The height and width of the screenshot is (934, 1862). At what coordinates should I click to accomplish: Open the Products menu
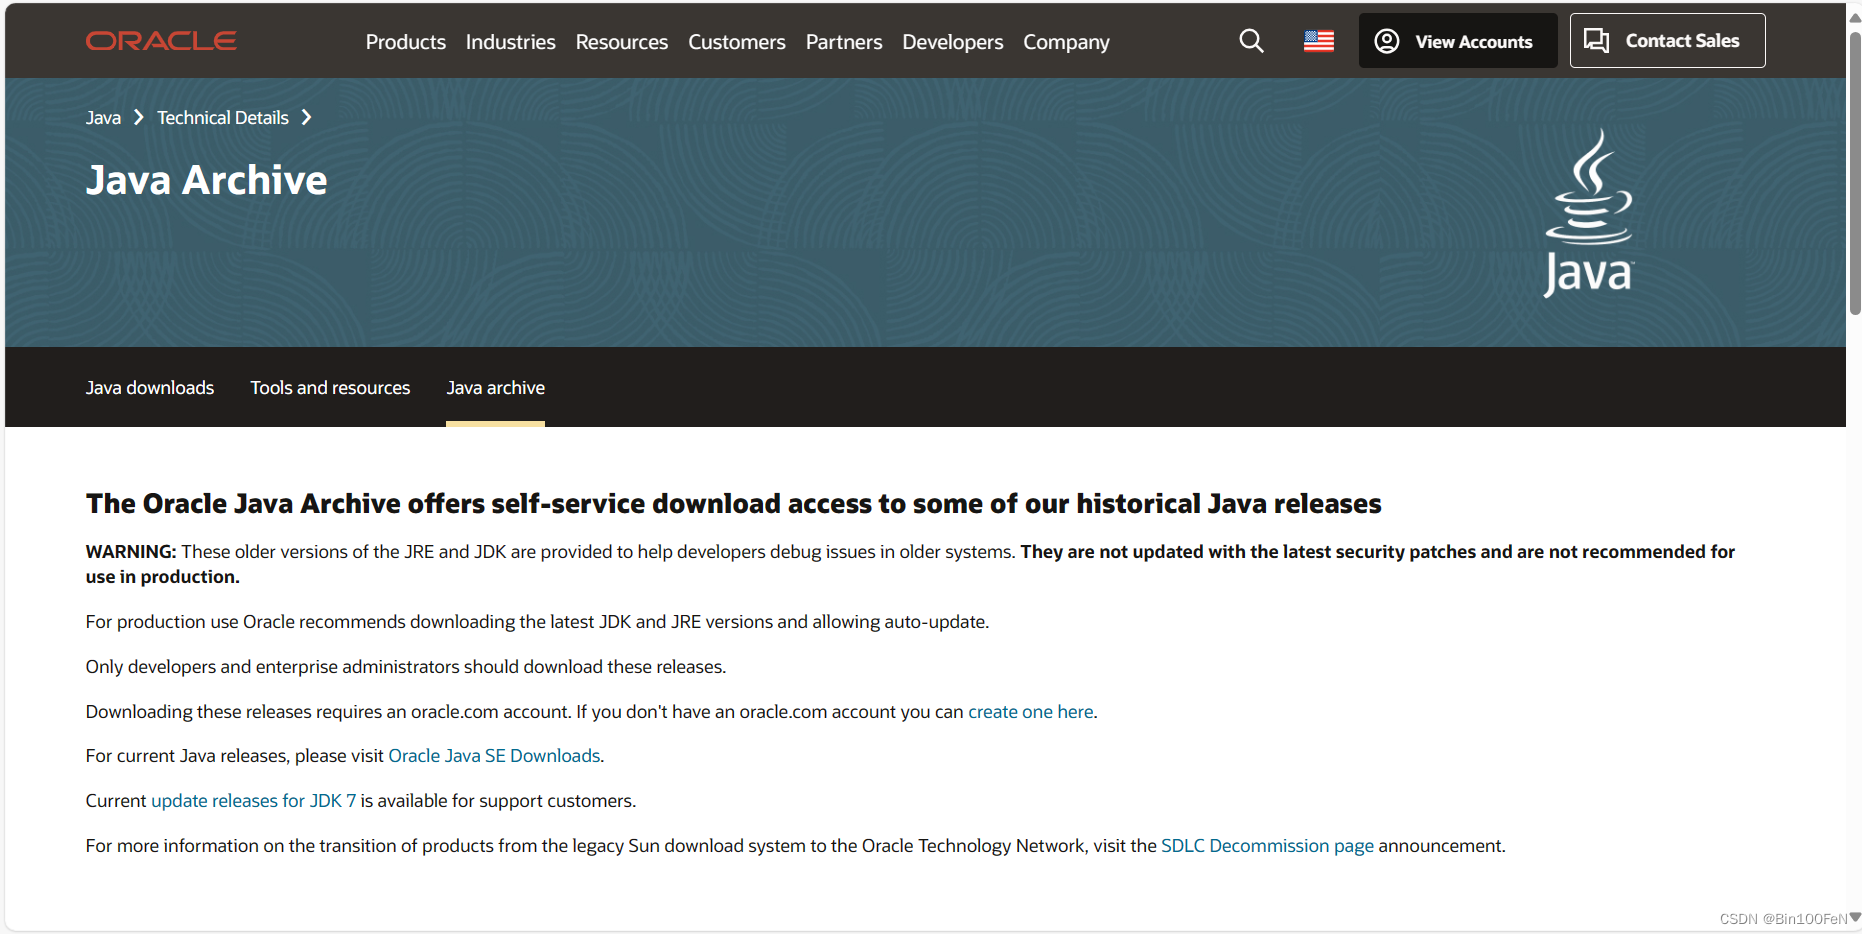pos(405,42)
